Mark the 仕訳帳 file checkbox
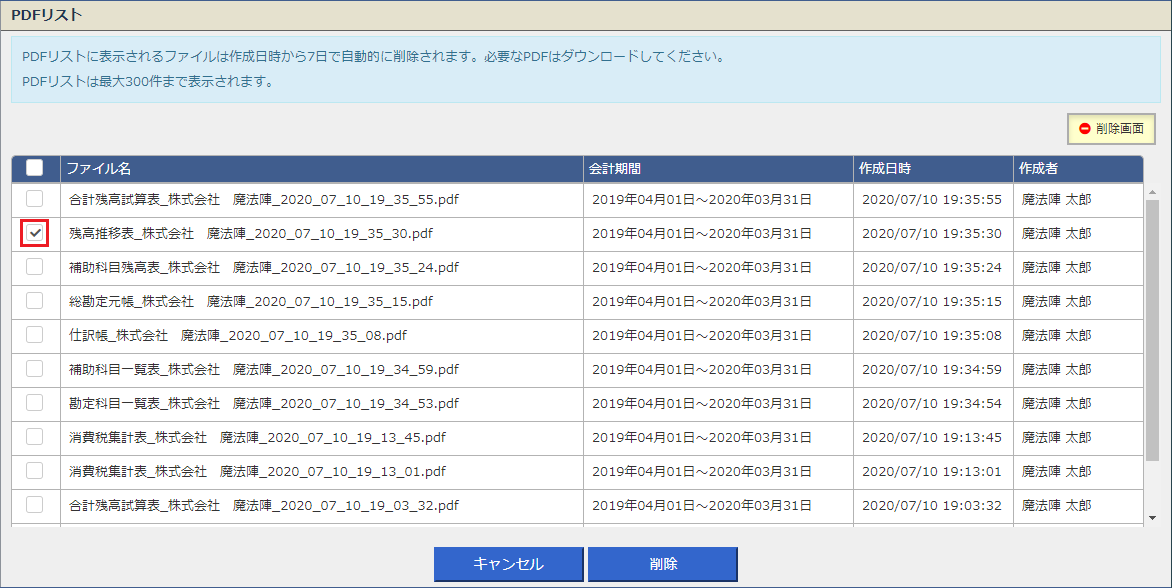This screenshot has width=1172, height=588. (x=34, y=335)
